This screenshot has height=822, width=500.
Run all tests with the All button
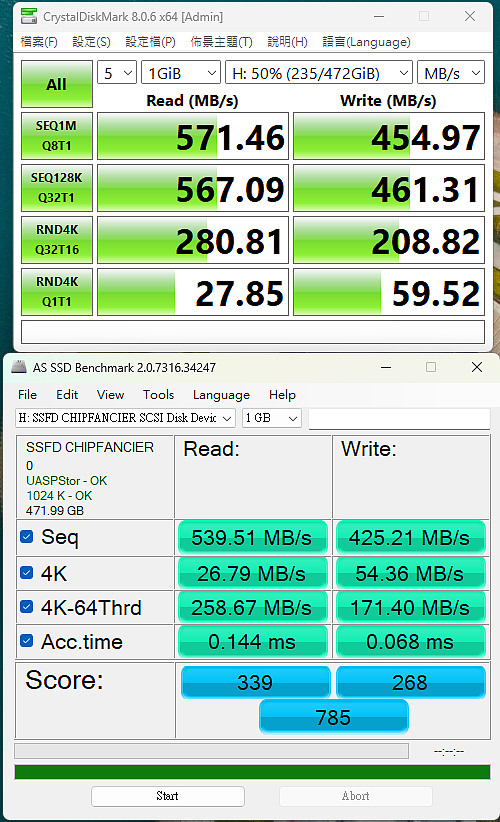point(57,84)
